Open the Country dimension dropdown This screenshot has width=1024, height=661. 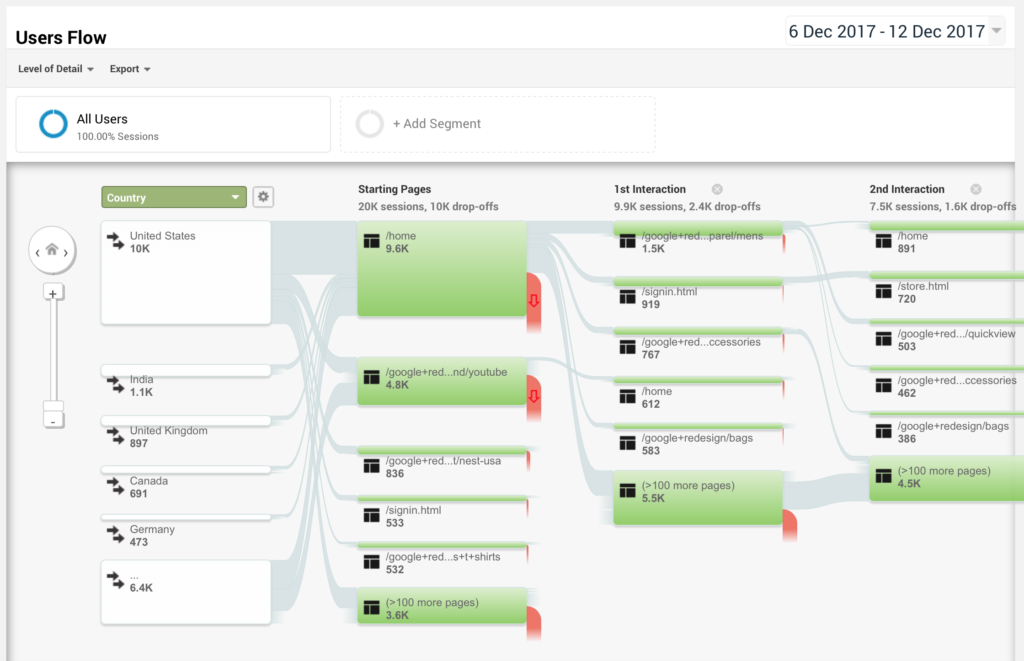click(x=174, y=198)
